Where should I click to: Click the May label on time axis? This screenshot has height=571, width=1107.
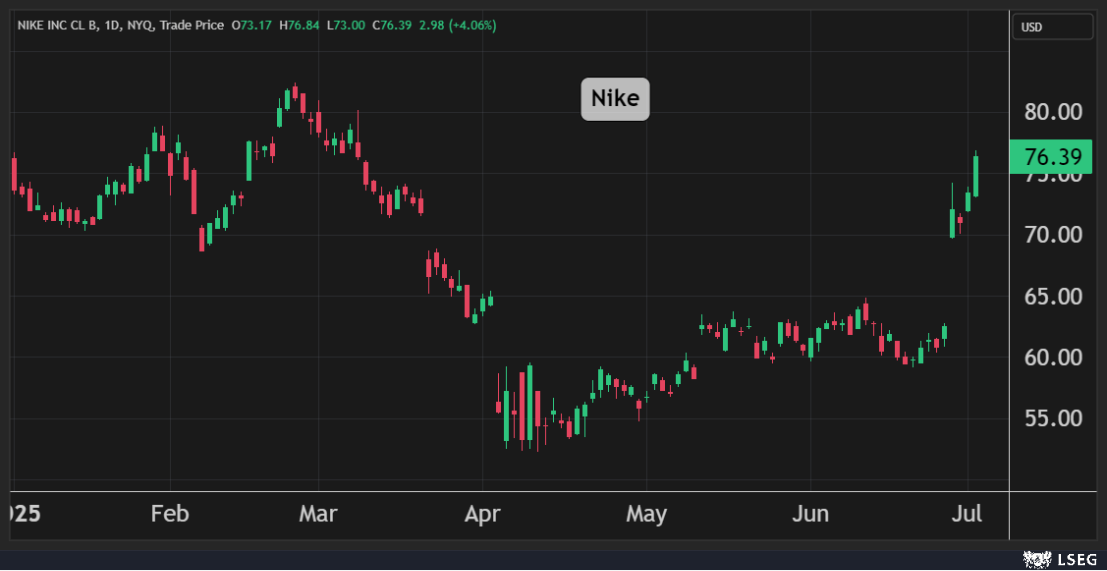click(646, 515)
